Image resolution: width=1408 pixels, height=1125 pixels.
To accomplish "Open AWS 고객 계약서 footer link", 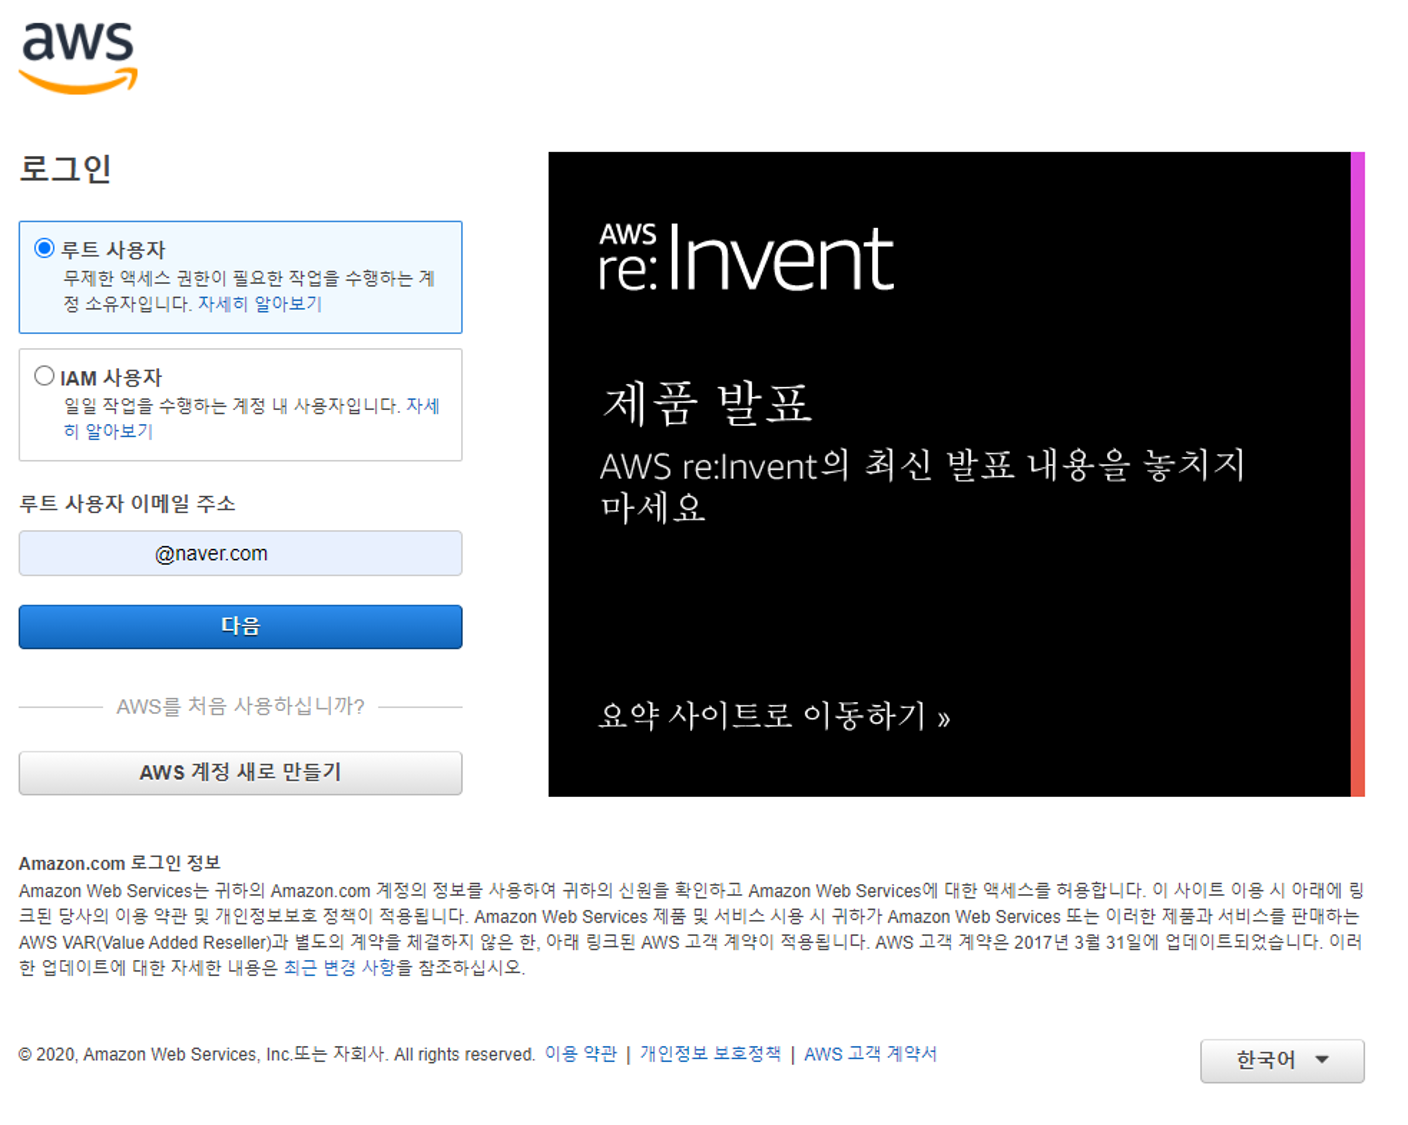I will 870,1054.
